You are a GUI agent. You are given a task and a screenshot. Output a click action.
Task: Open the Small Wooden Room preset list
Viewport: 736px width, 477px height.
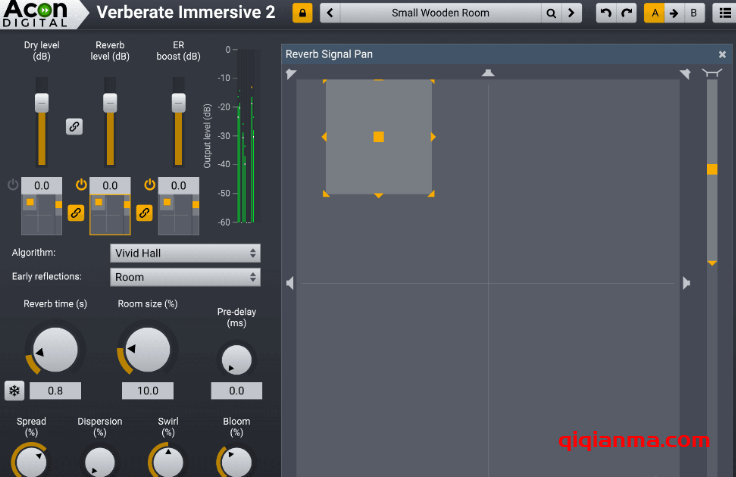coord(440,14)
